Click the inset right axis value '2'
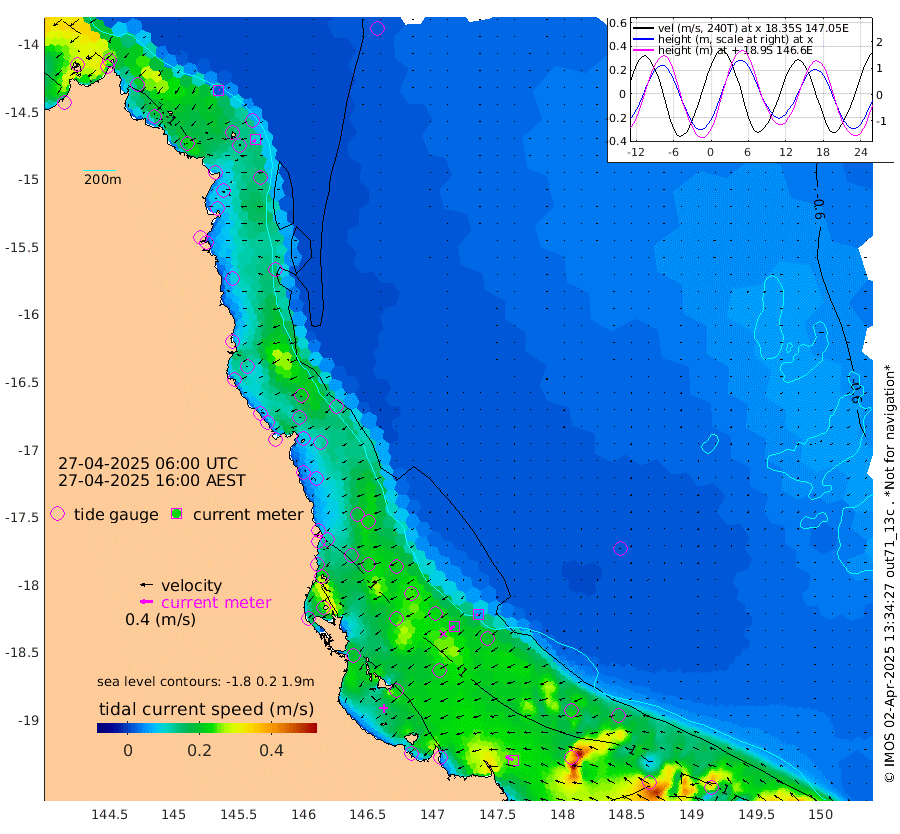Image resolution: width=900 pixels, height=834 pixels. [x=879, y=41]
